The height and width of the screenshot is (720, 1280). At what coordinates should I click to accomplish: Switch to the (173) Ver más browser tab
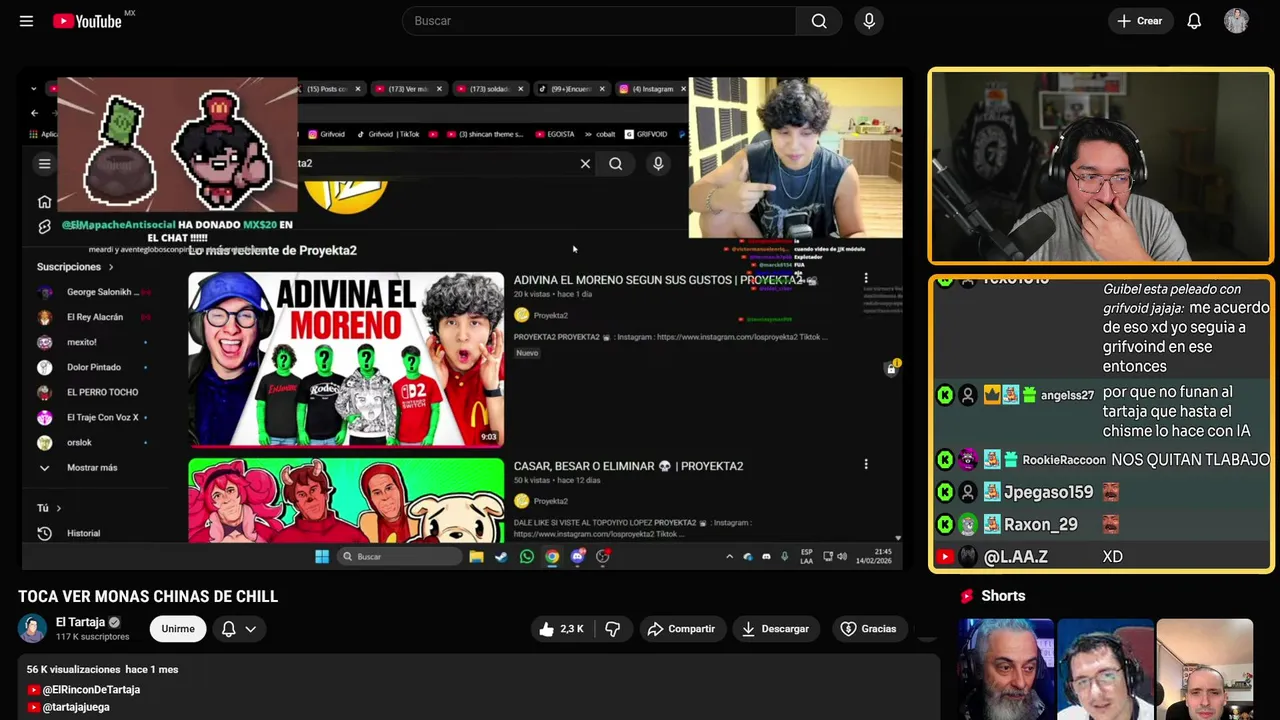click(407, 89)
